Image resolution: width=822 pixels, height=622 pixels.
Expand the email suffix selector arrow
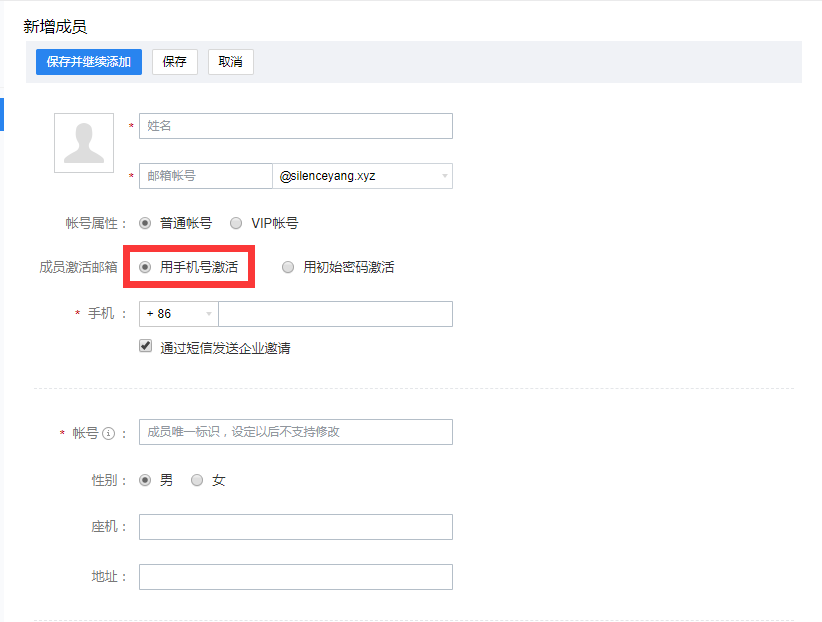coord(443,175)
